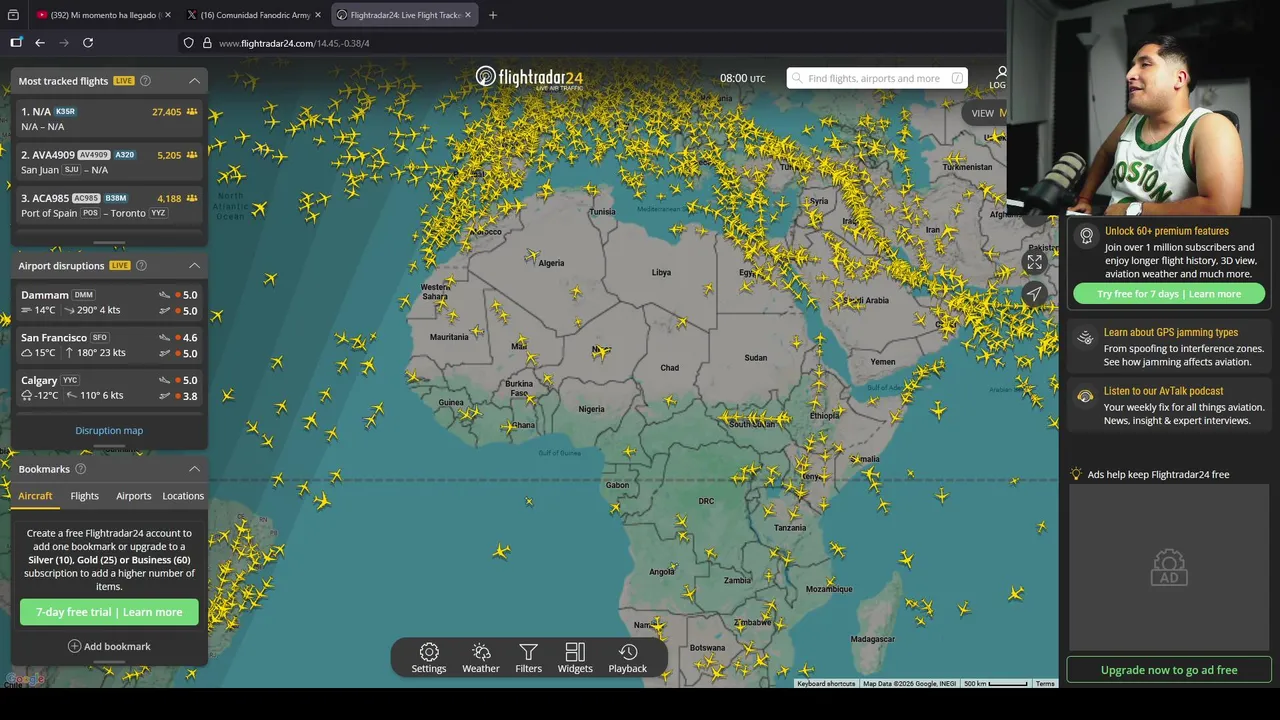
Task: Open browser tab list workspace icon
Action: point(13,15)
